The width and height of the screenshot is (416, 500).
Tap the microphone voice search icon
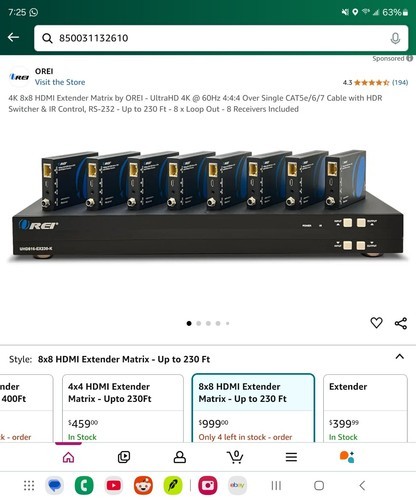(x=395, y=38)
